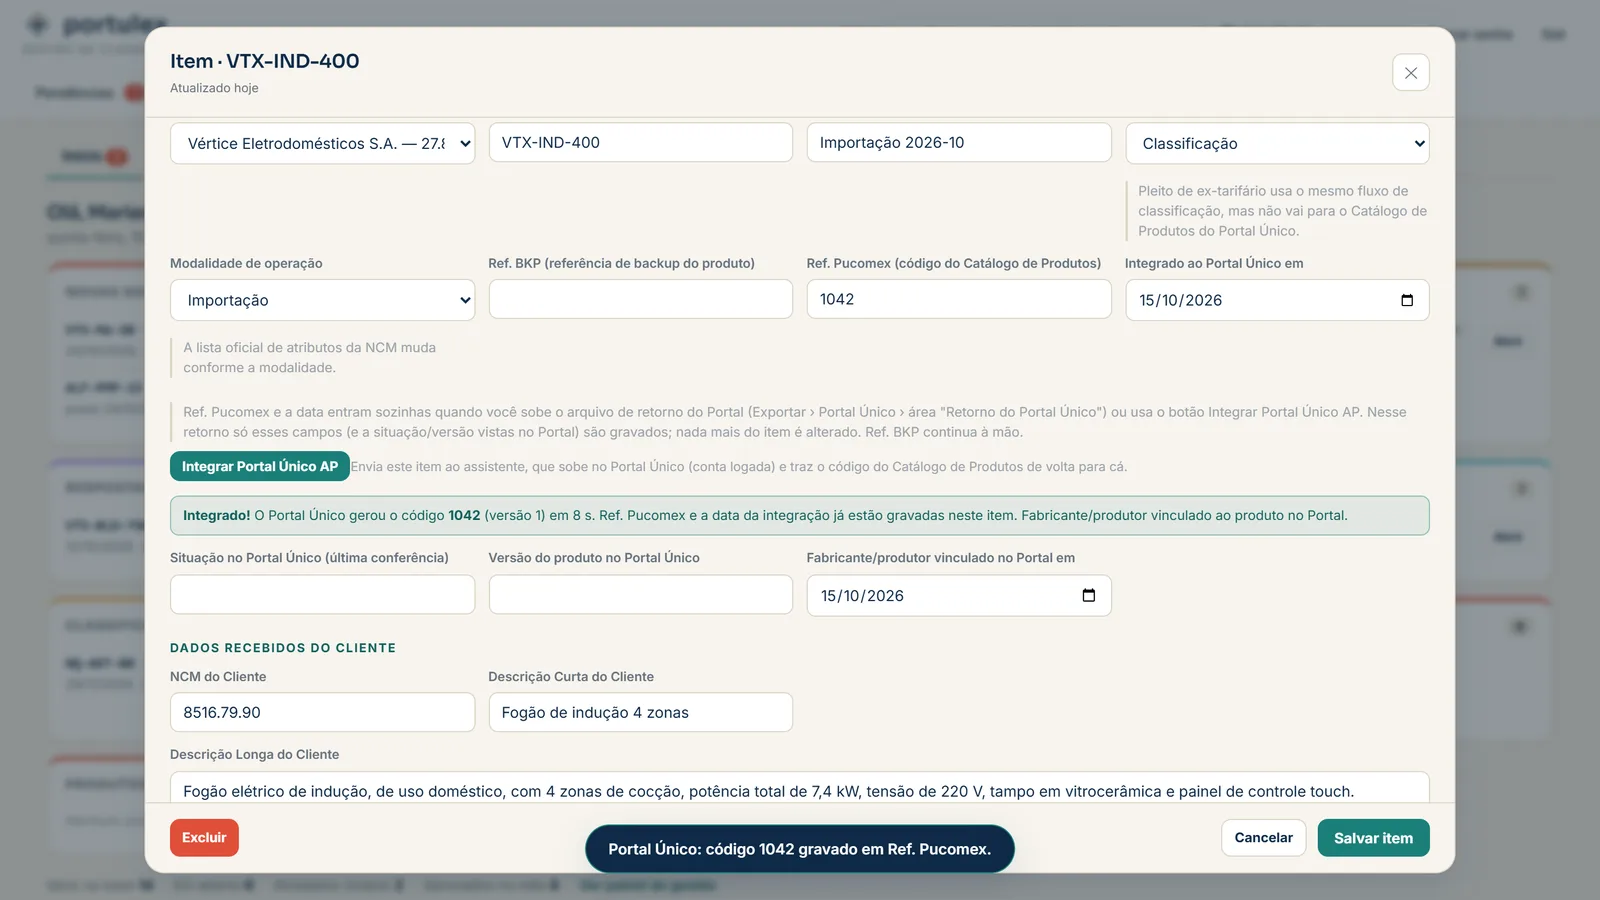Click the Descrição Longa do Cliente text area
The height and width of the screenshot is (900, 1600).
pyautogui.click(x=799, y=788)
